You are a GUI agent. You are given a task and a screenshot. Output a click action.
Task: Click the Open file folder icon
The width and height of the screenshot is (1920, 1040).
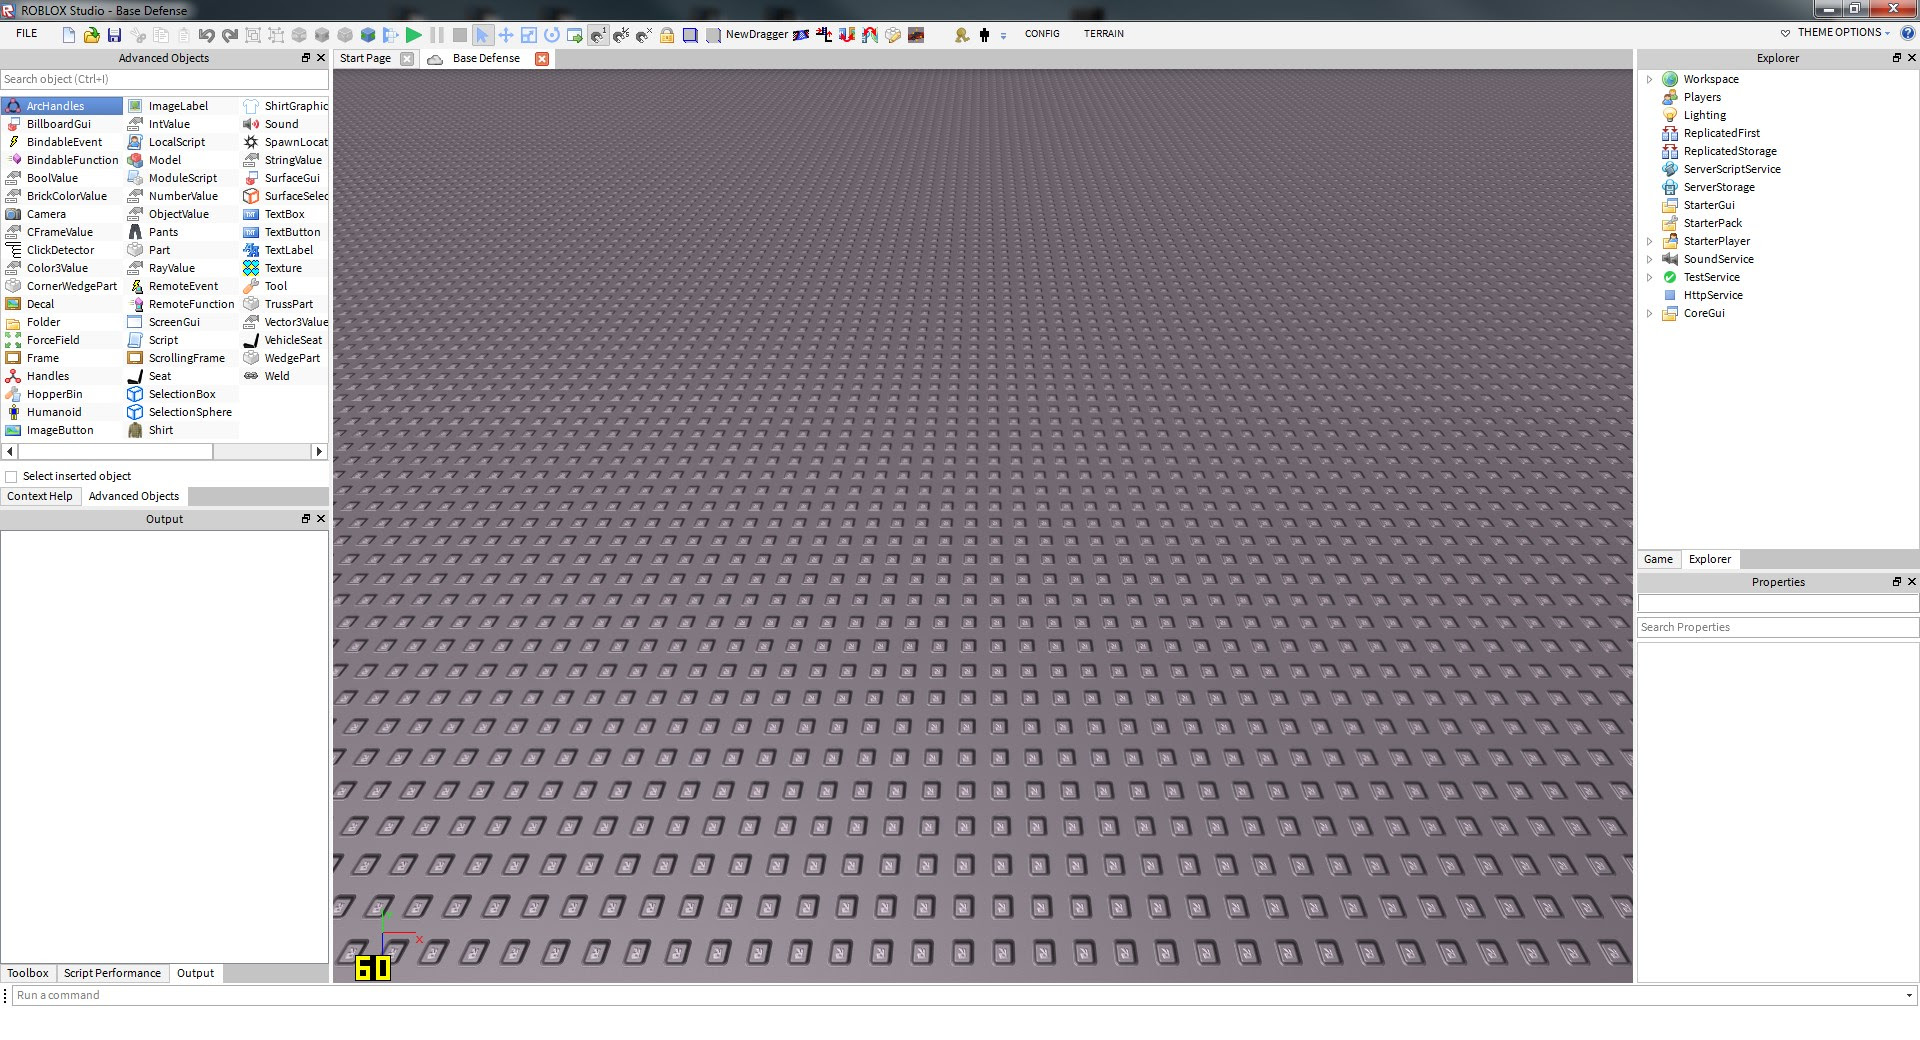pos(91,35)
